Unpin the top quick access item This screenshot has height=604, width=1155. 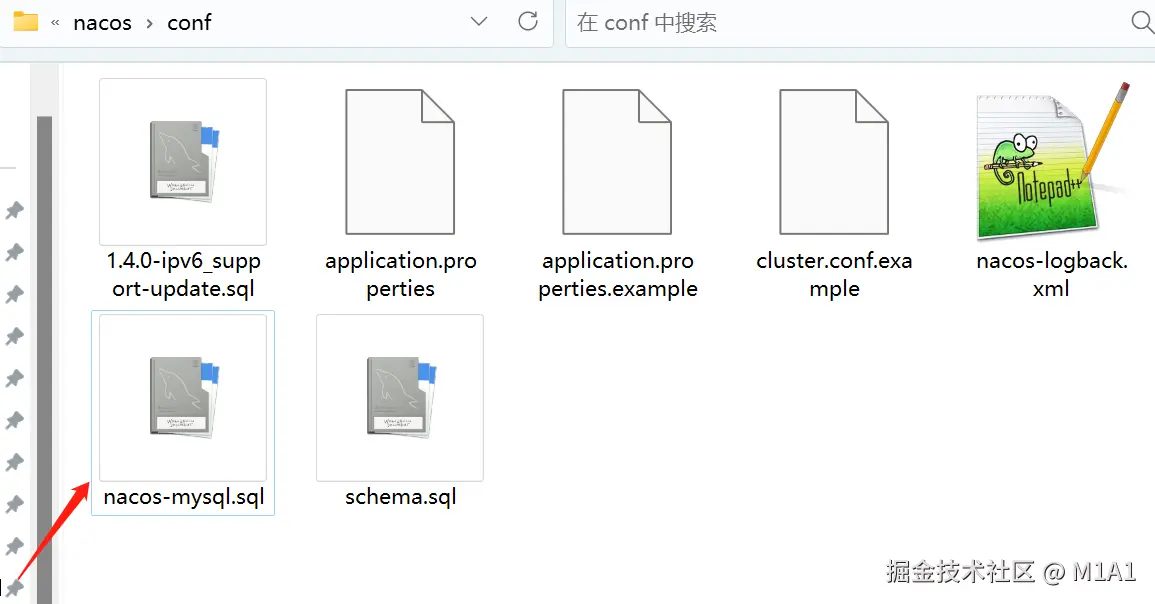[15, 210]
